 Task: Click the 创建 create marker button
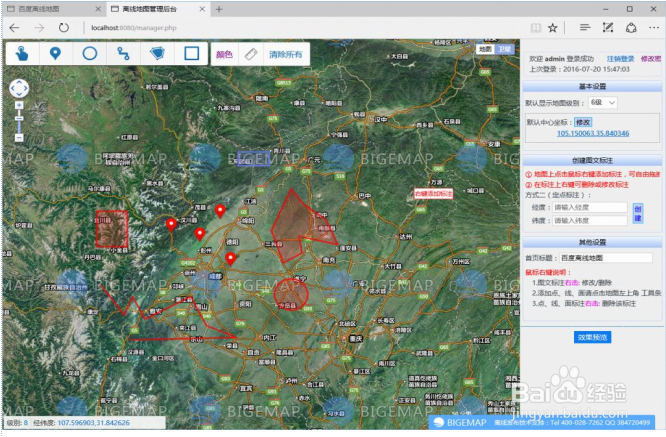[638, 213]
